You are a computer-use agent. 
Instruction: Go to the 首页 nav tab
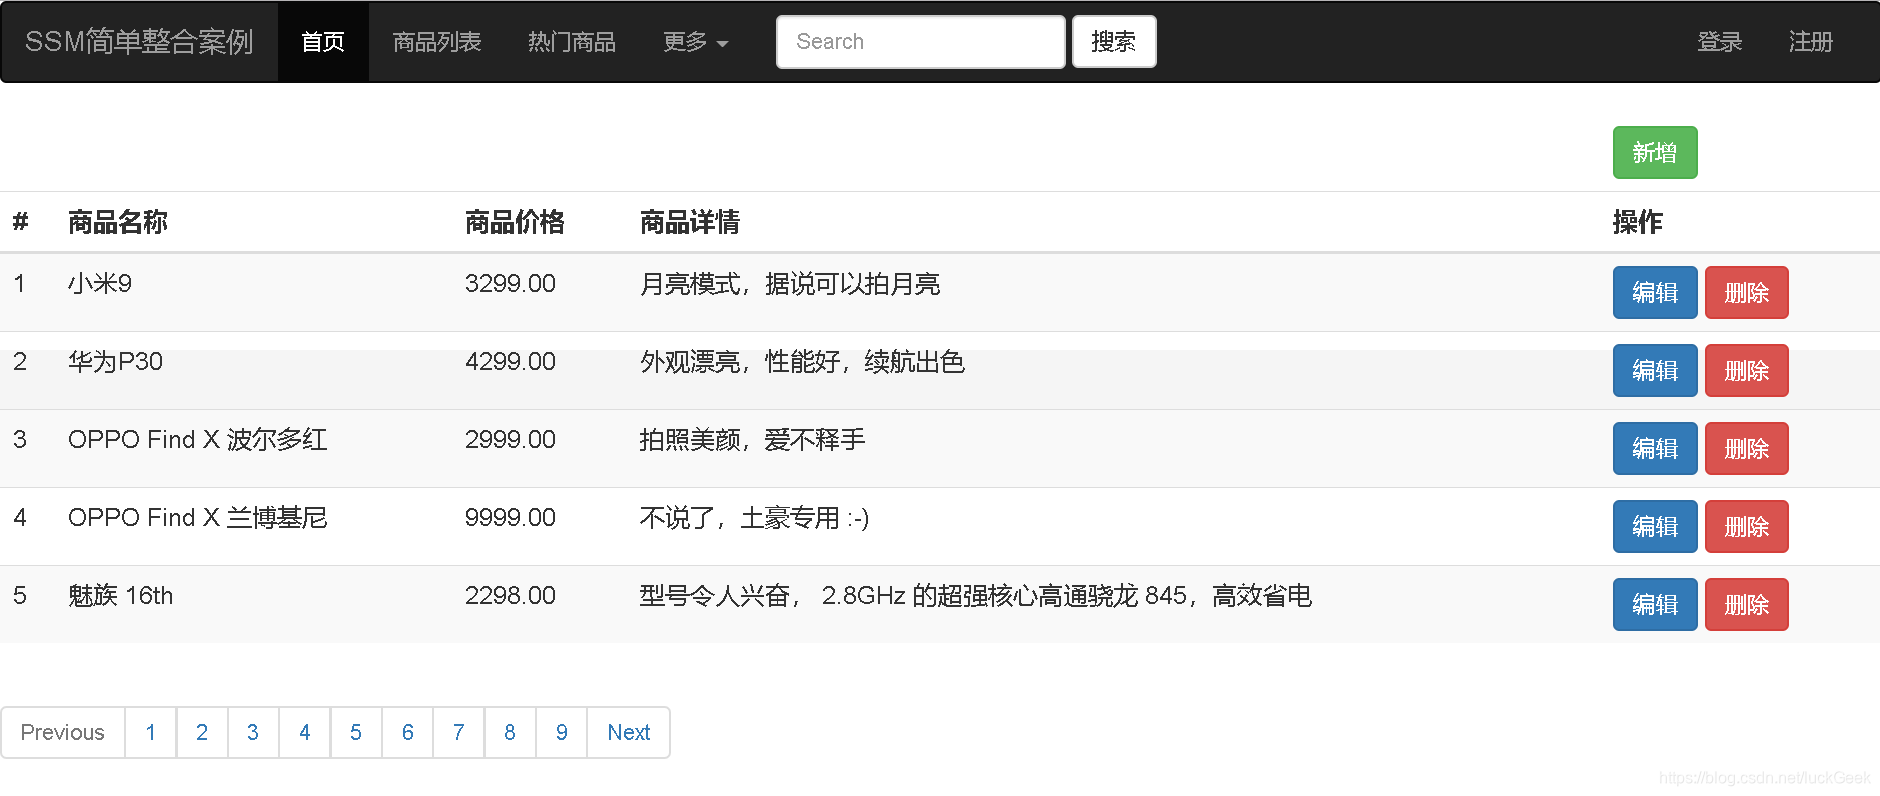click(x=323, y=42)
